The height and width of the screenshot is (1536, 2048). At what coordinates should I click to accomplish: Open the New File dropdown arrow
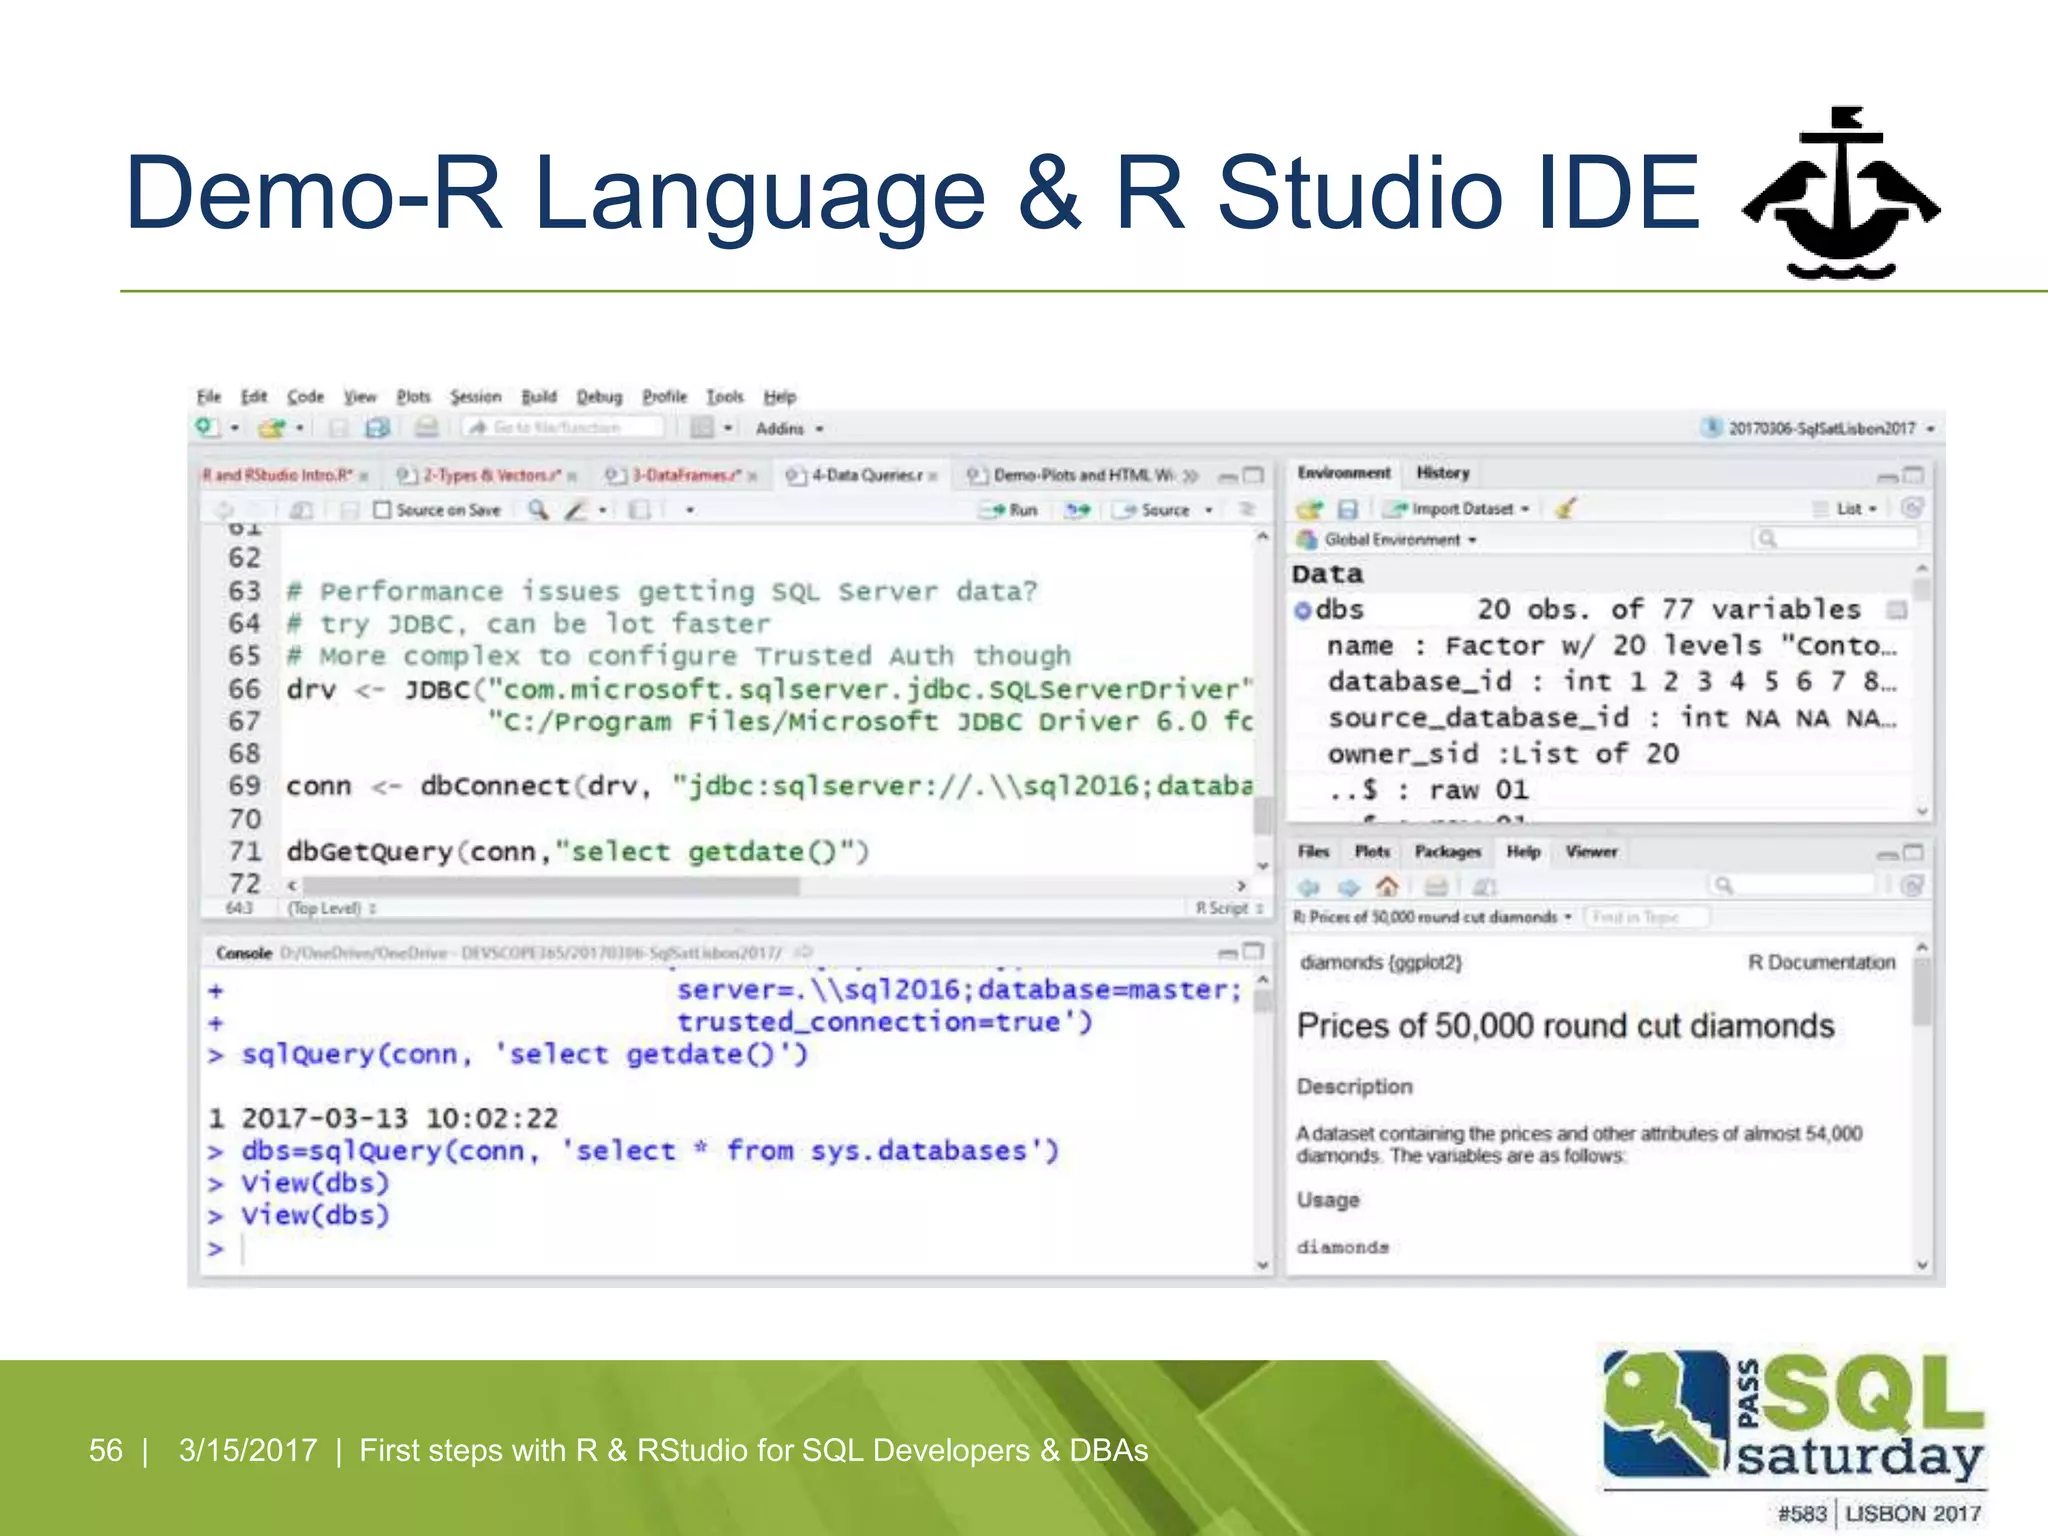coord(235,428)
